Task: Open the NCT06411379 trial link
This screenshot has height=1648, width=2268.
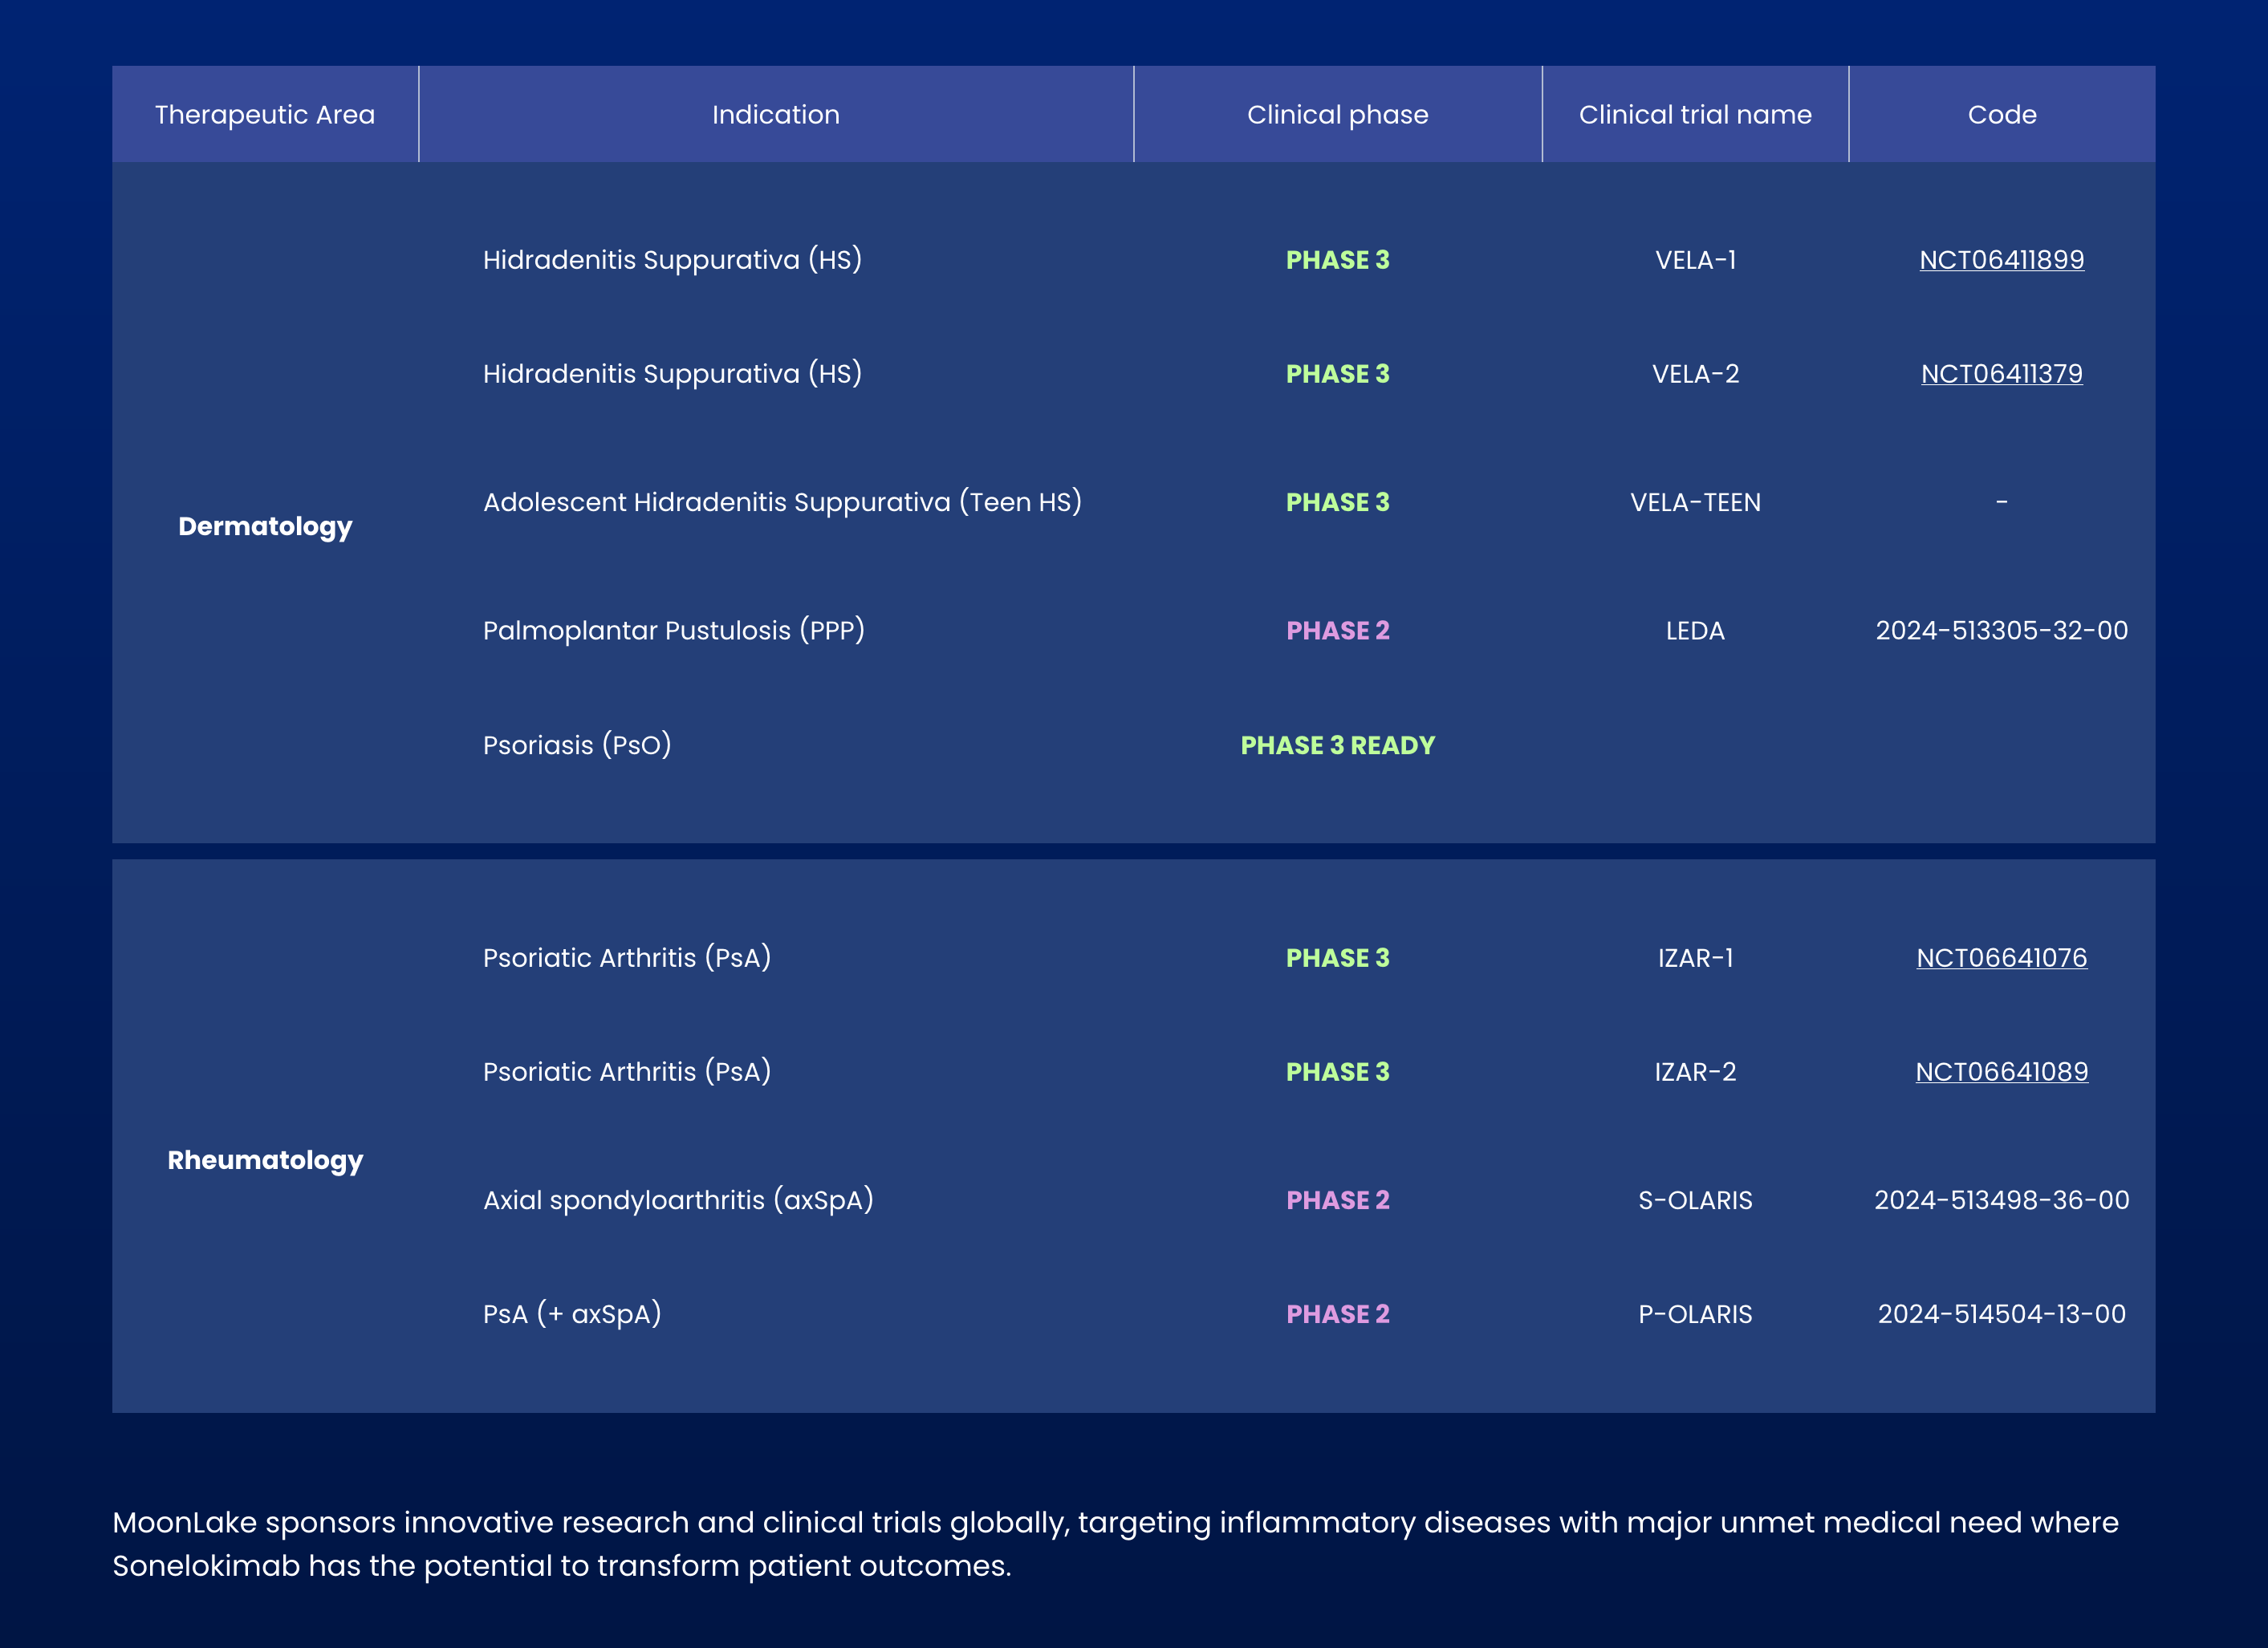Action: point(2001,374)
